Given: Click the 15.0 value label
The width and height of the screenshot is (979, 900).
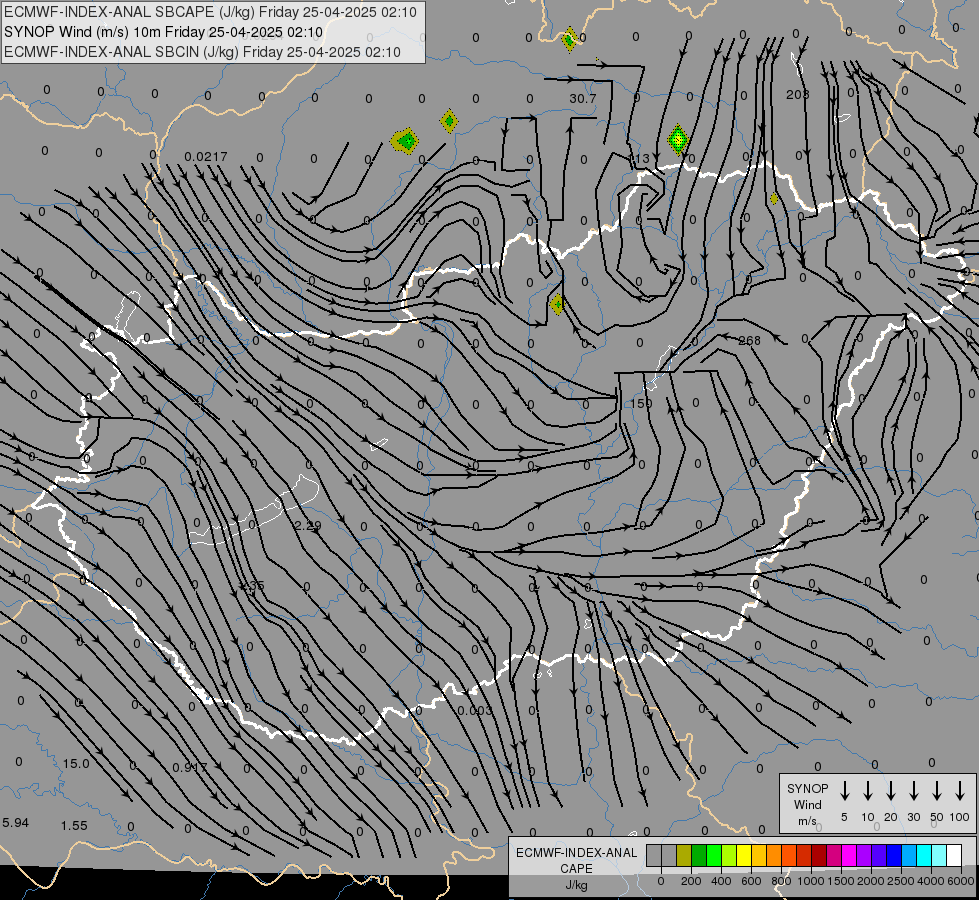Looking at the screenshot, I should [x=76, y=764].
